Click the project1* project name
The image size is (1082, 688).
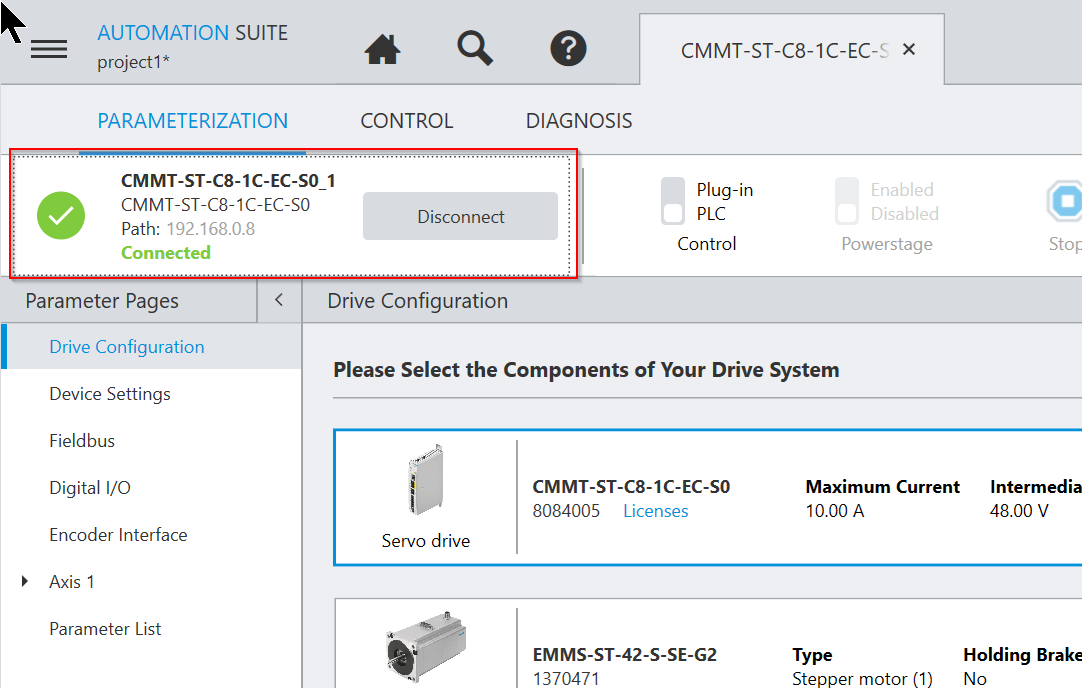[x=133, y=61]
